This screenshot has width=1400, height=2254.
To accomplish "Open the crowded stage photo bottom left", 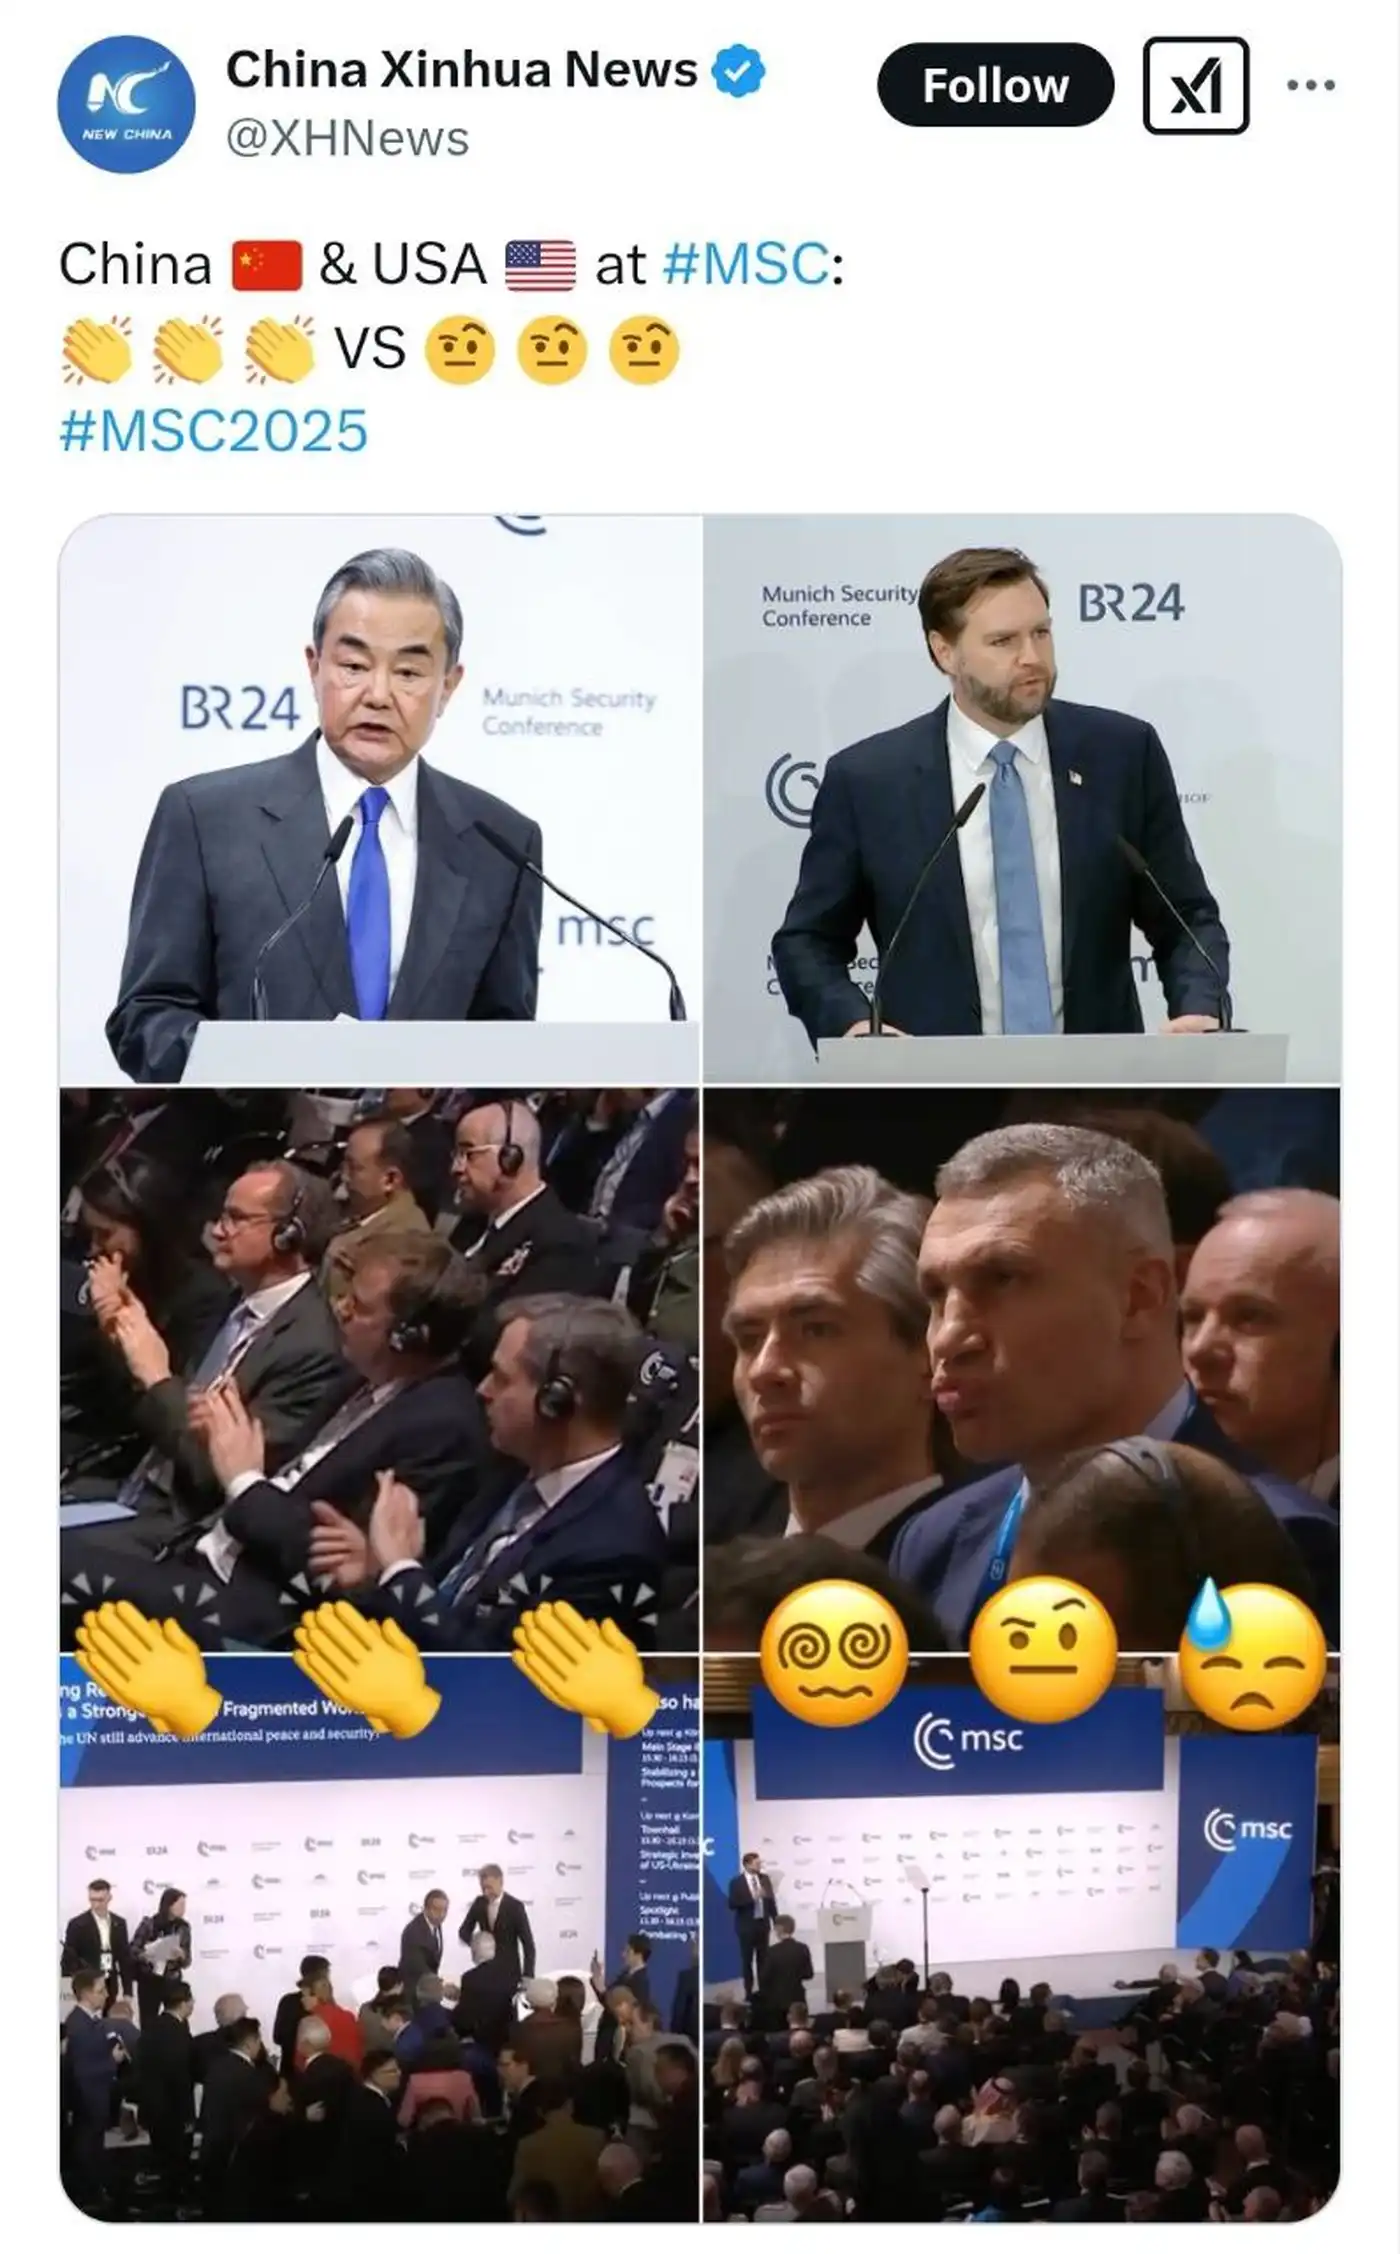I will point(380,1938).
